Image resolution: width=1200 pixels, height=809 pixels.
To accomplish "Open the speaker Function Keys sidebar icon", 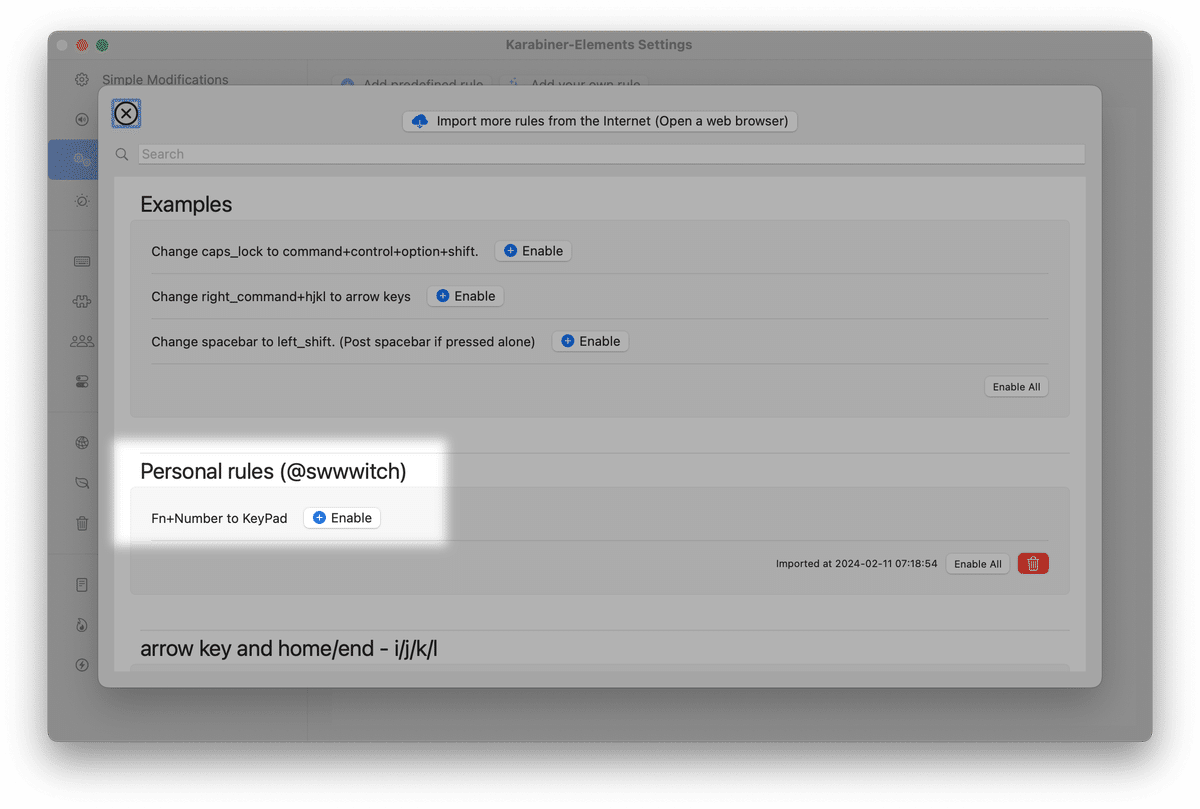I will [x=82, y=119].
